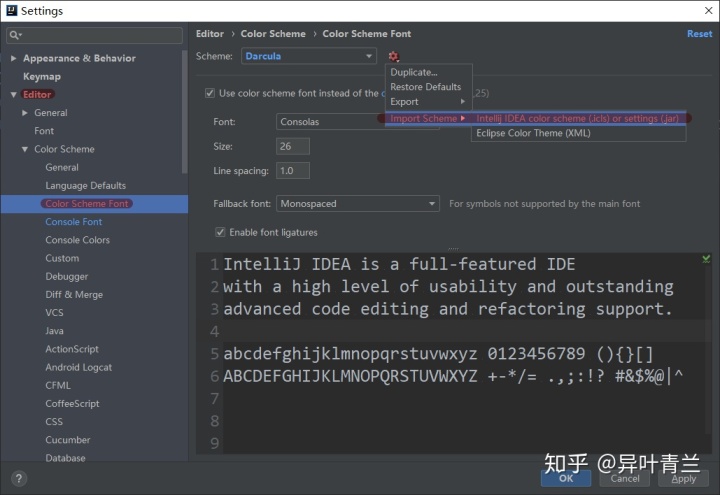
Task: Click Color Scheme in the breadcrumb
Action: [273, 34]
